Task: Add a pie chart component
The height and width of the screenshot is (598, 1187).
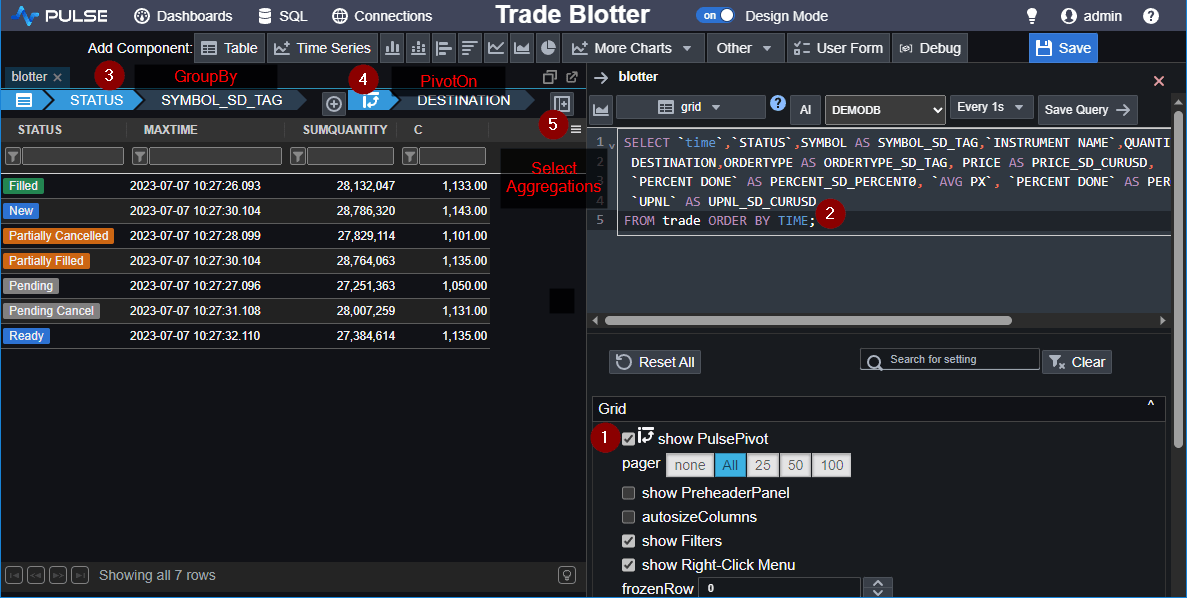Action: pyautogui.click(x=547, y=48)
